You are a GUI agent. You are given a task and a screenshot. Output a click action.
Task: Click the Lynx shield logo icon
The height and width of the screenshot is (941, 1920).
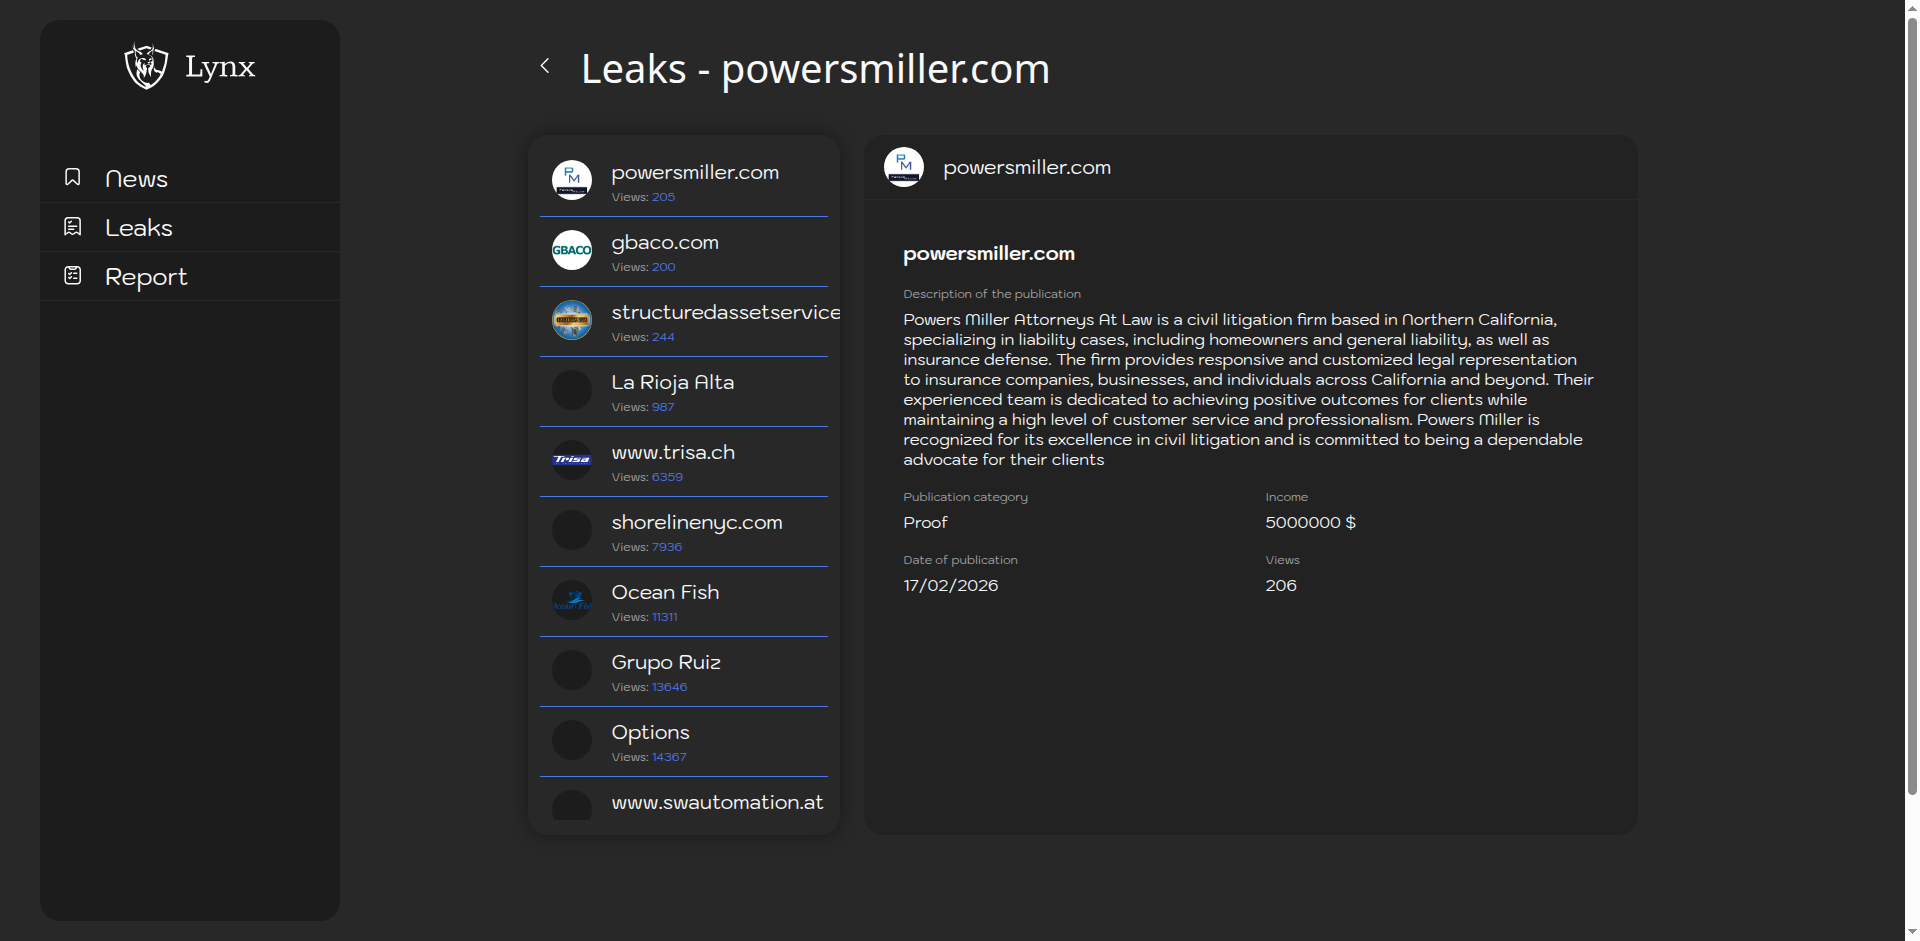tap(146, 66)
